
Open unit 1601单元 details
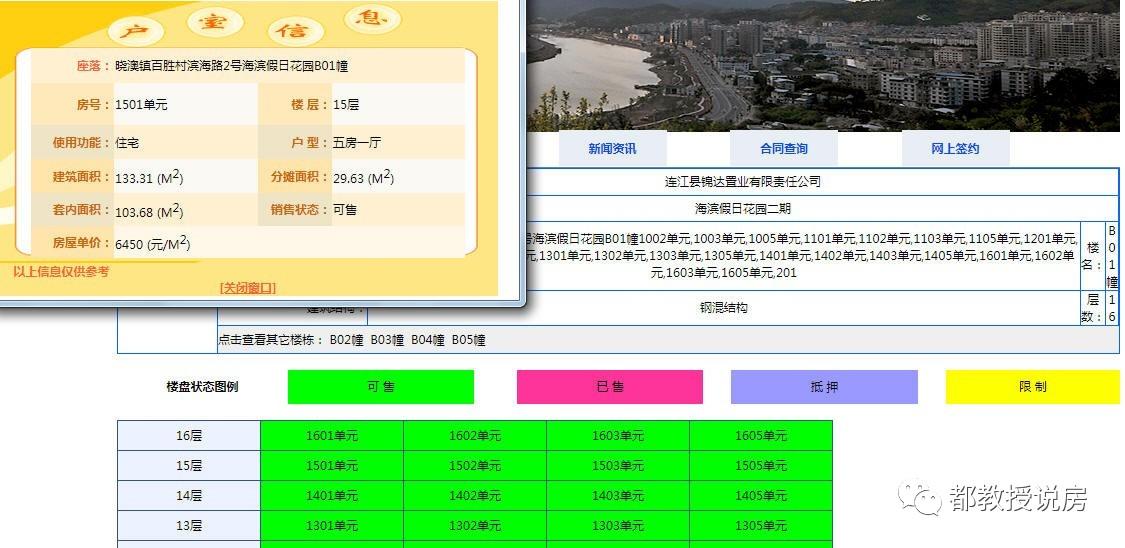pos(331,435)
